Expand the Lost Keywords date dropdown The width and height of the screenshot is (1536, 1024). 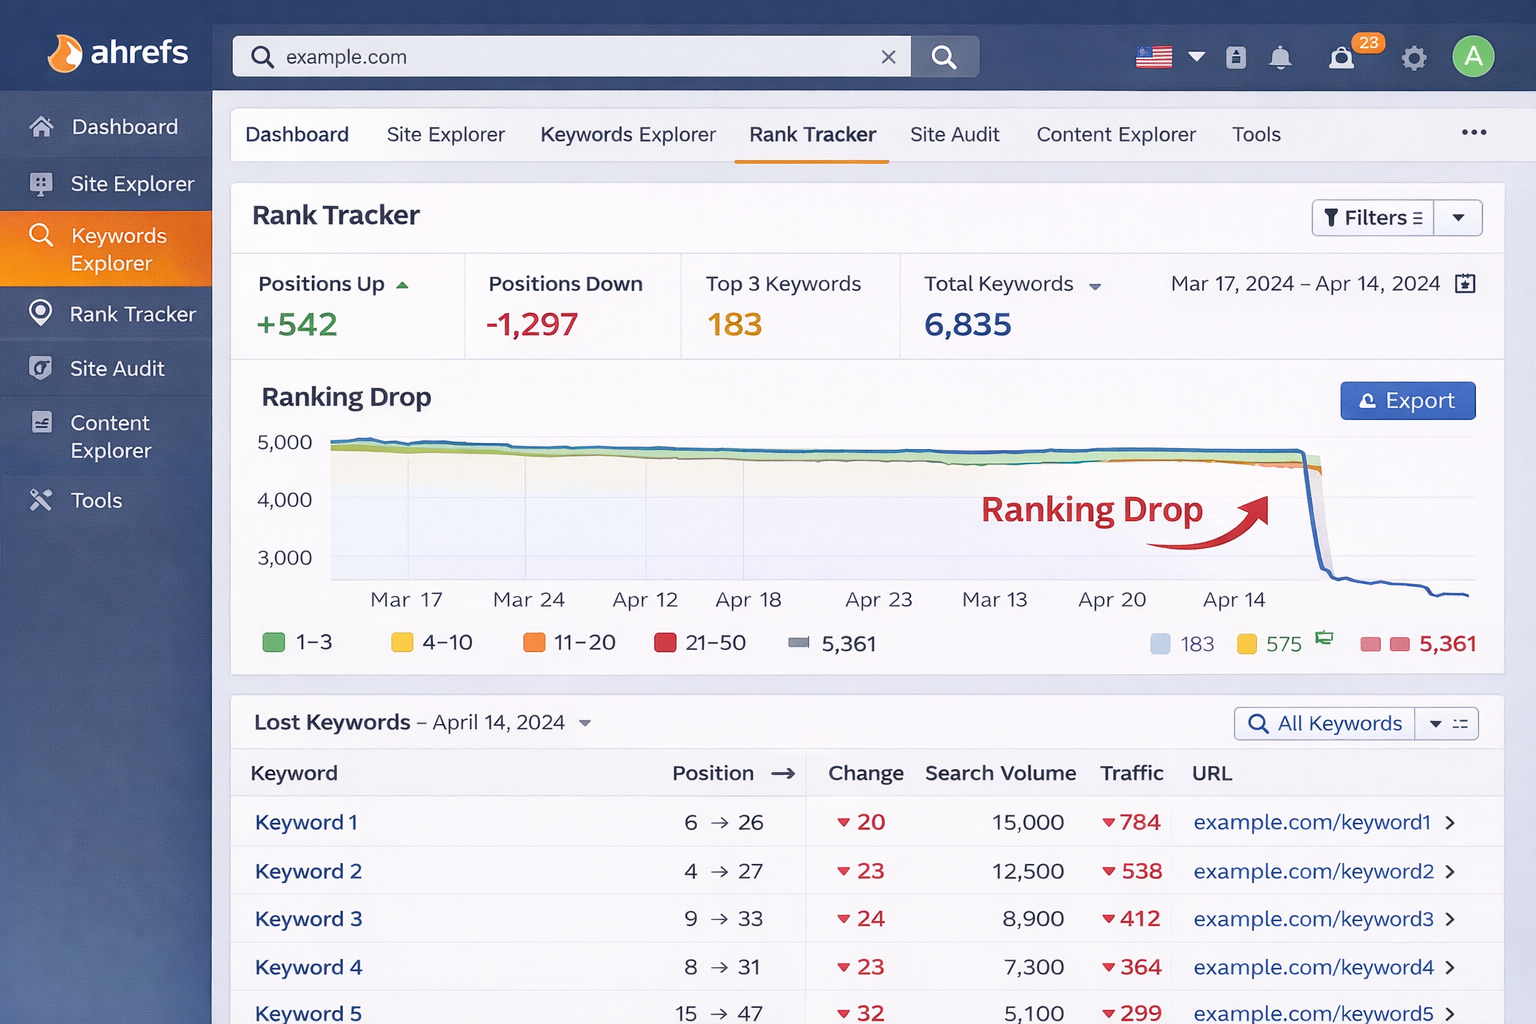tap(585, 723)
